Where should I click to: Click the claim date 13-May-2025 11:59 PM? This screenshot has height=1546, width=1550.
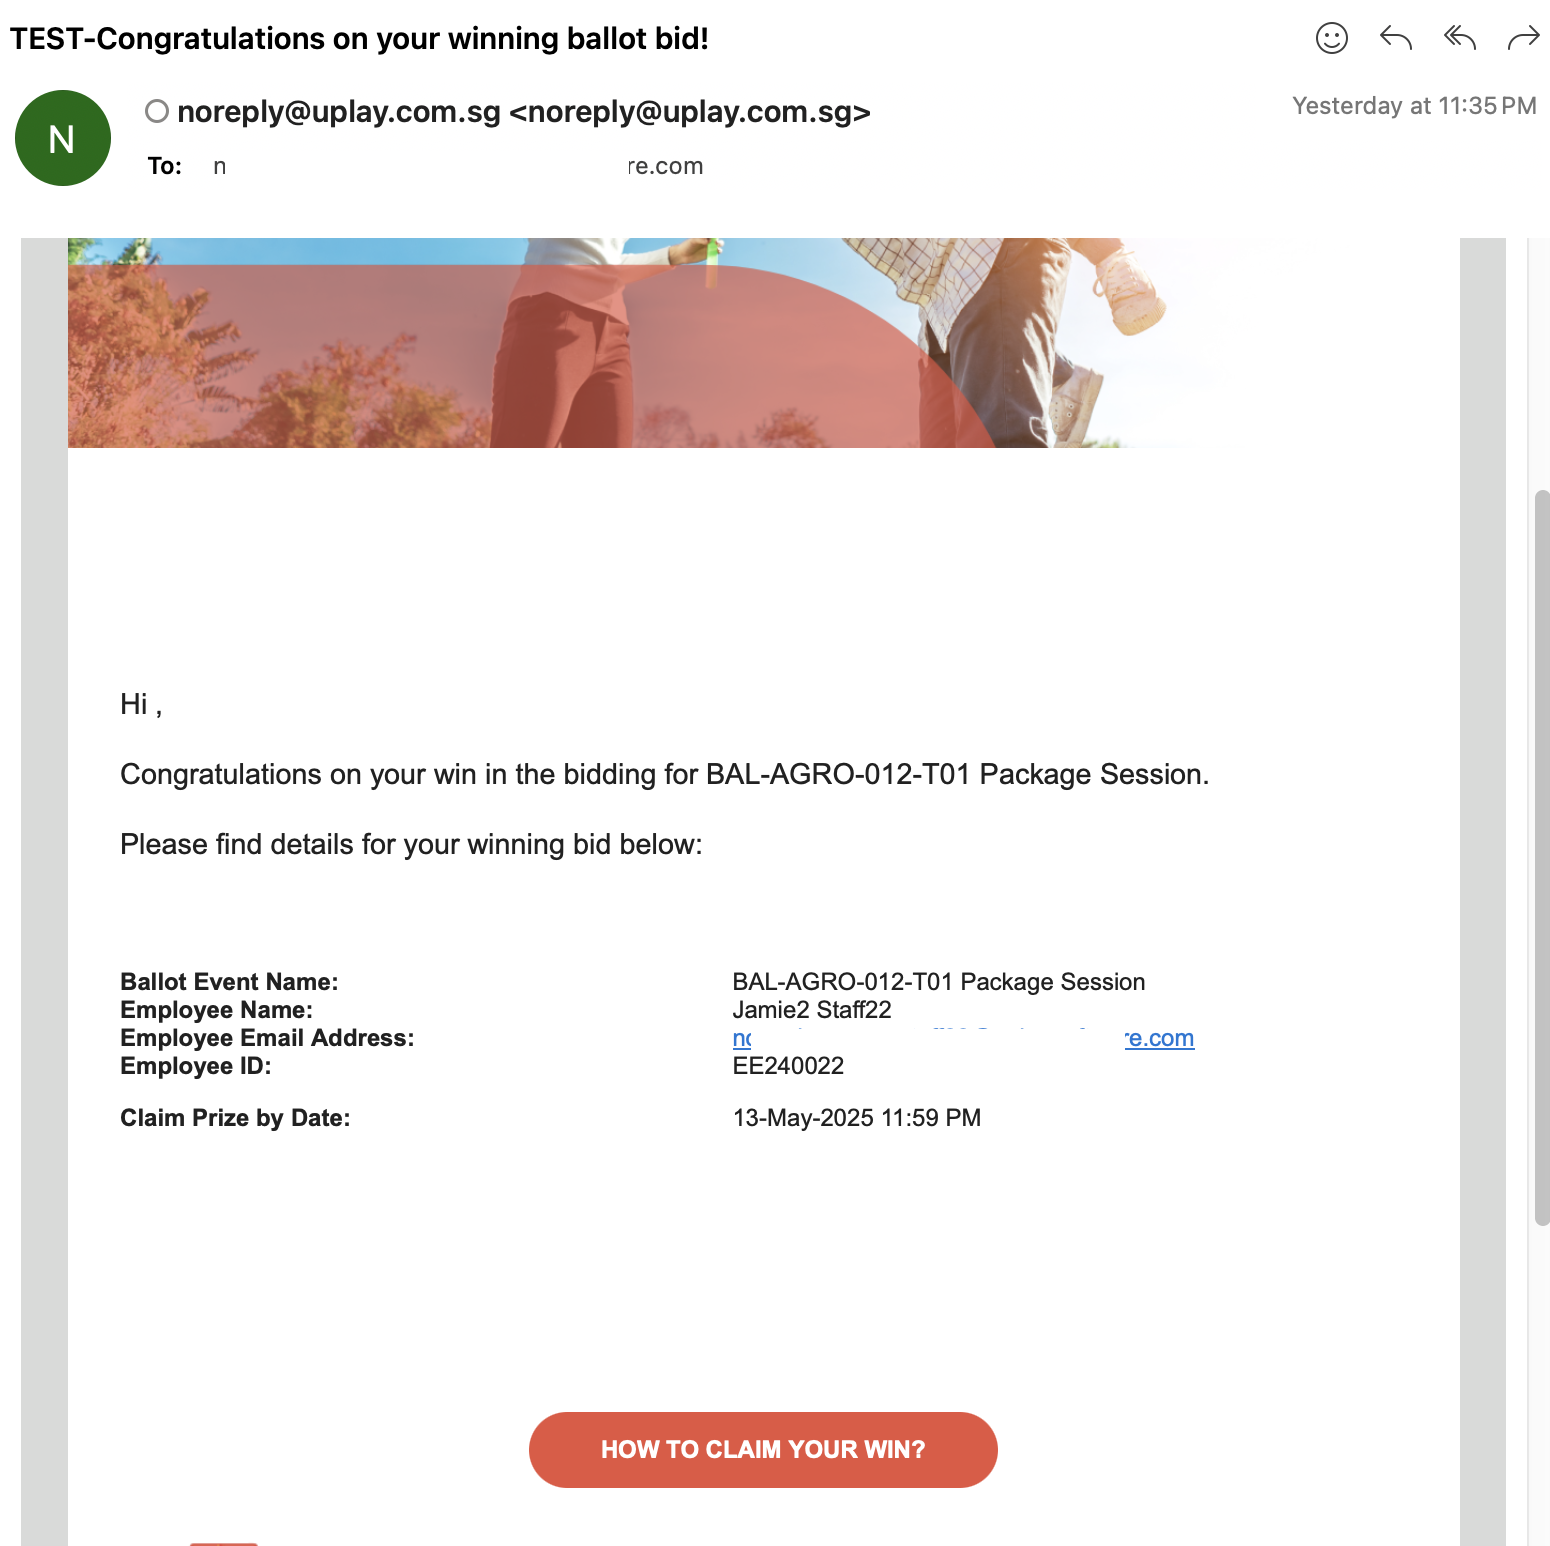pos(856,1118)
